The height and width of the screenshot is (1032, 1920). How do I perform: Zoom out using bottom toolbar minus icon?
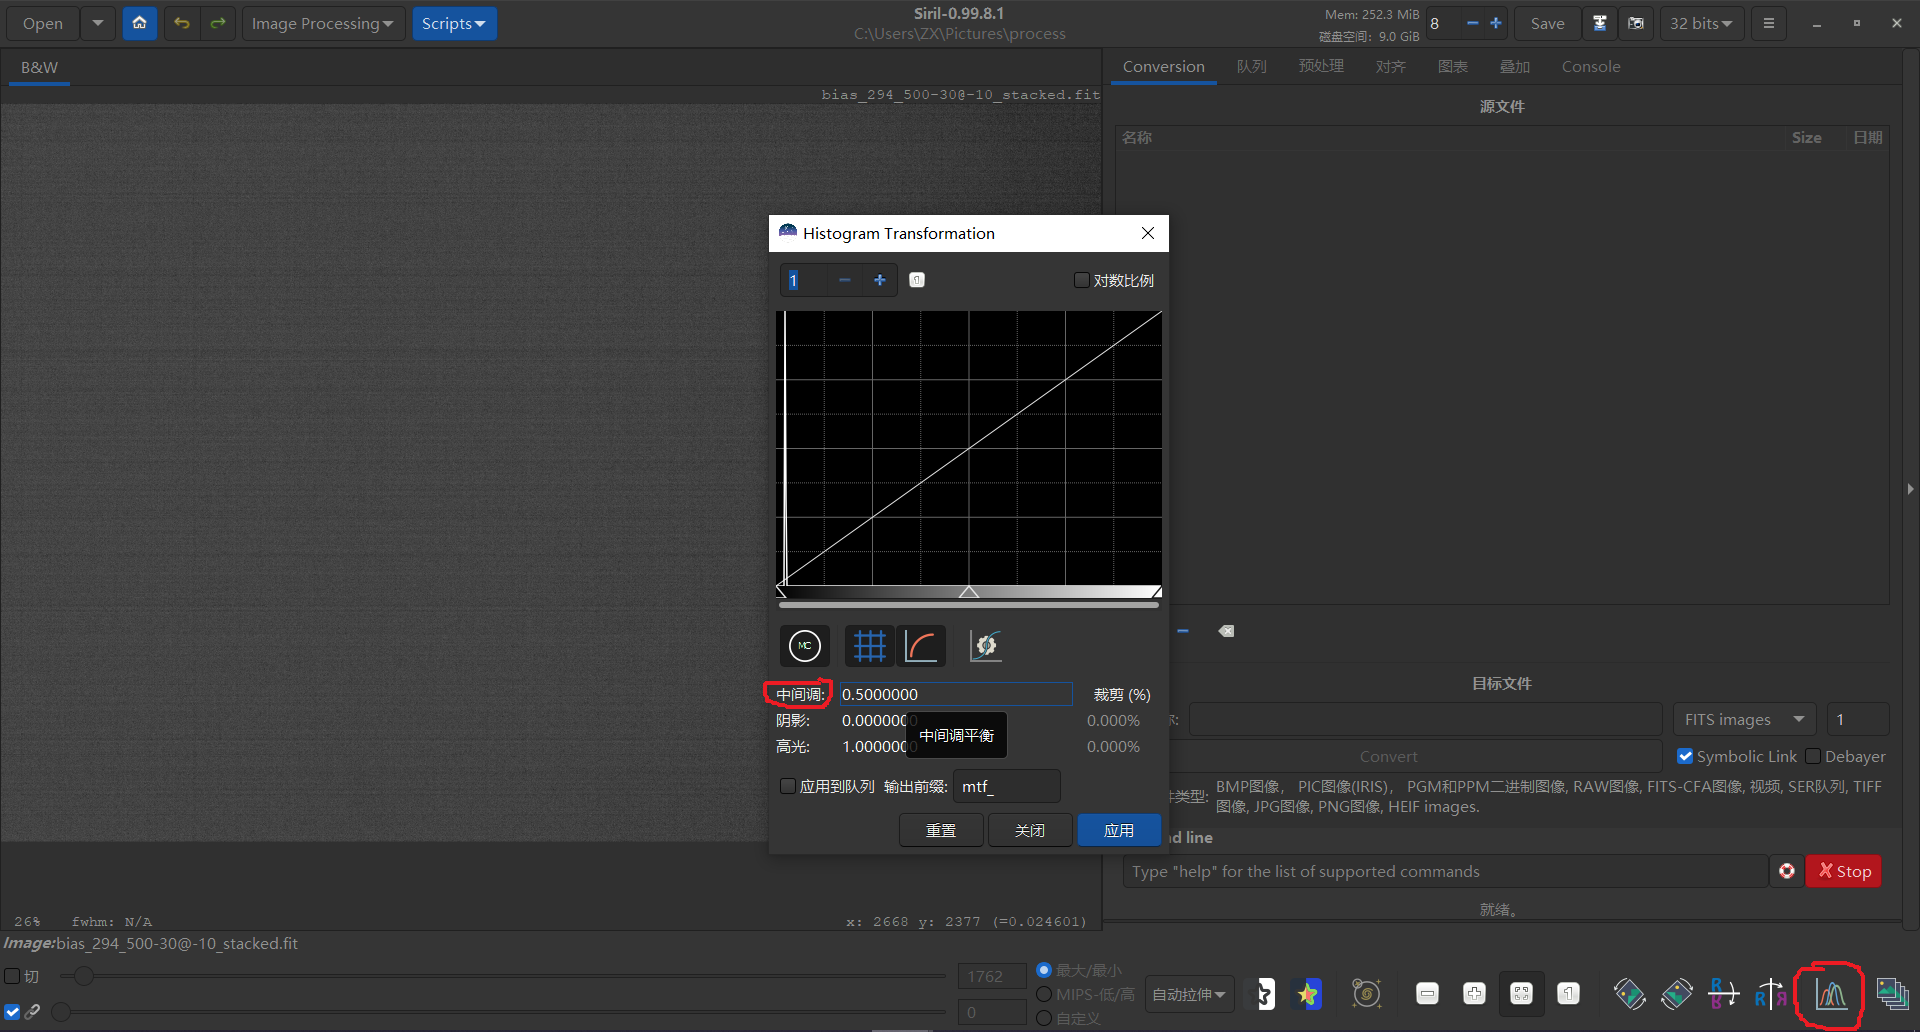click(1428, 994)
